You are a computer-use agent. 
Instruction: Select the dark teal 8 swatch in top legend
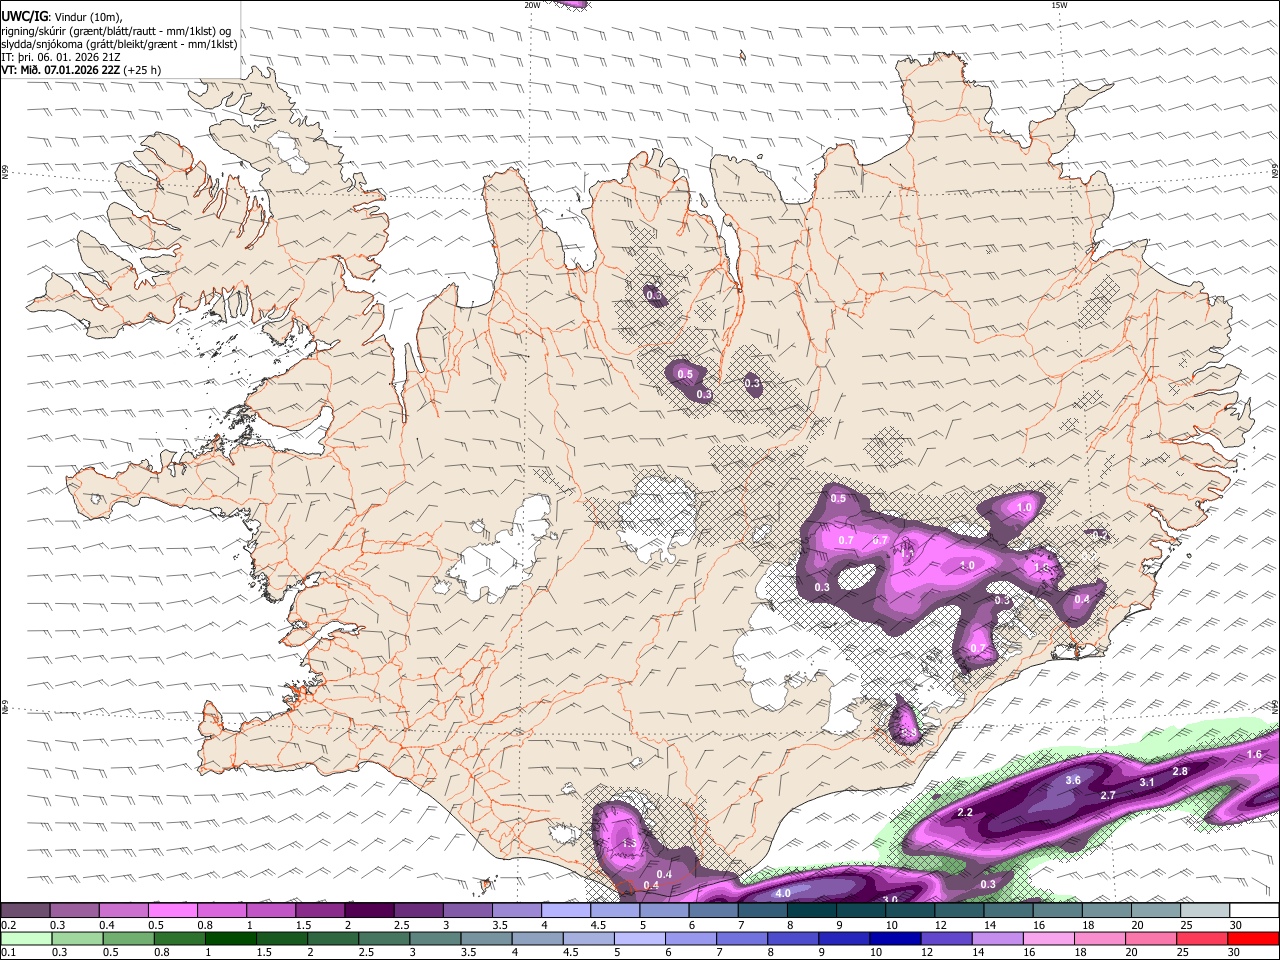pyautogui.click(x=812, y=911)
